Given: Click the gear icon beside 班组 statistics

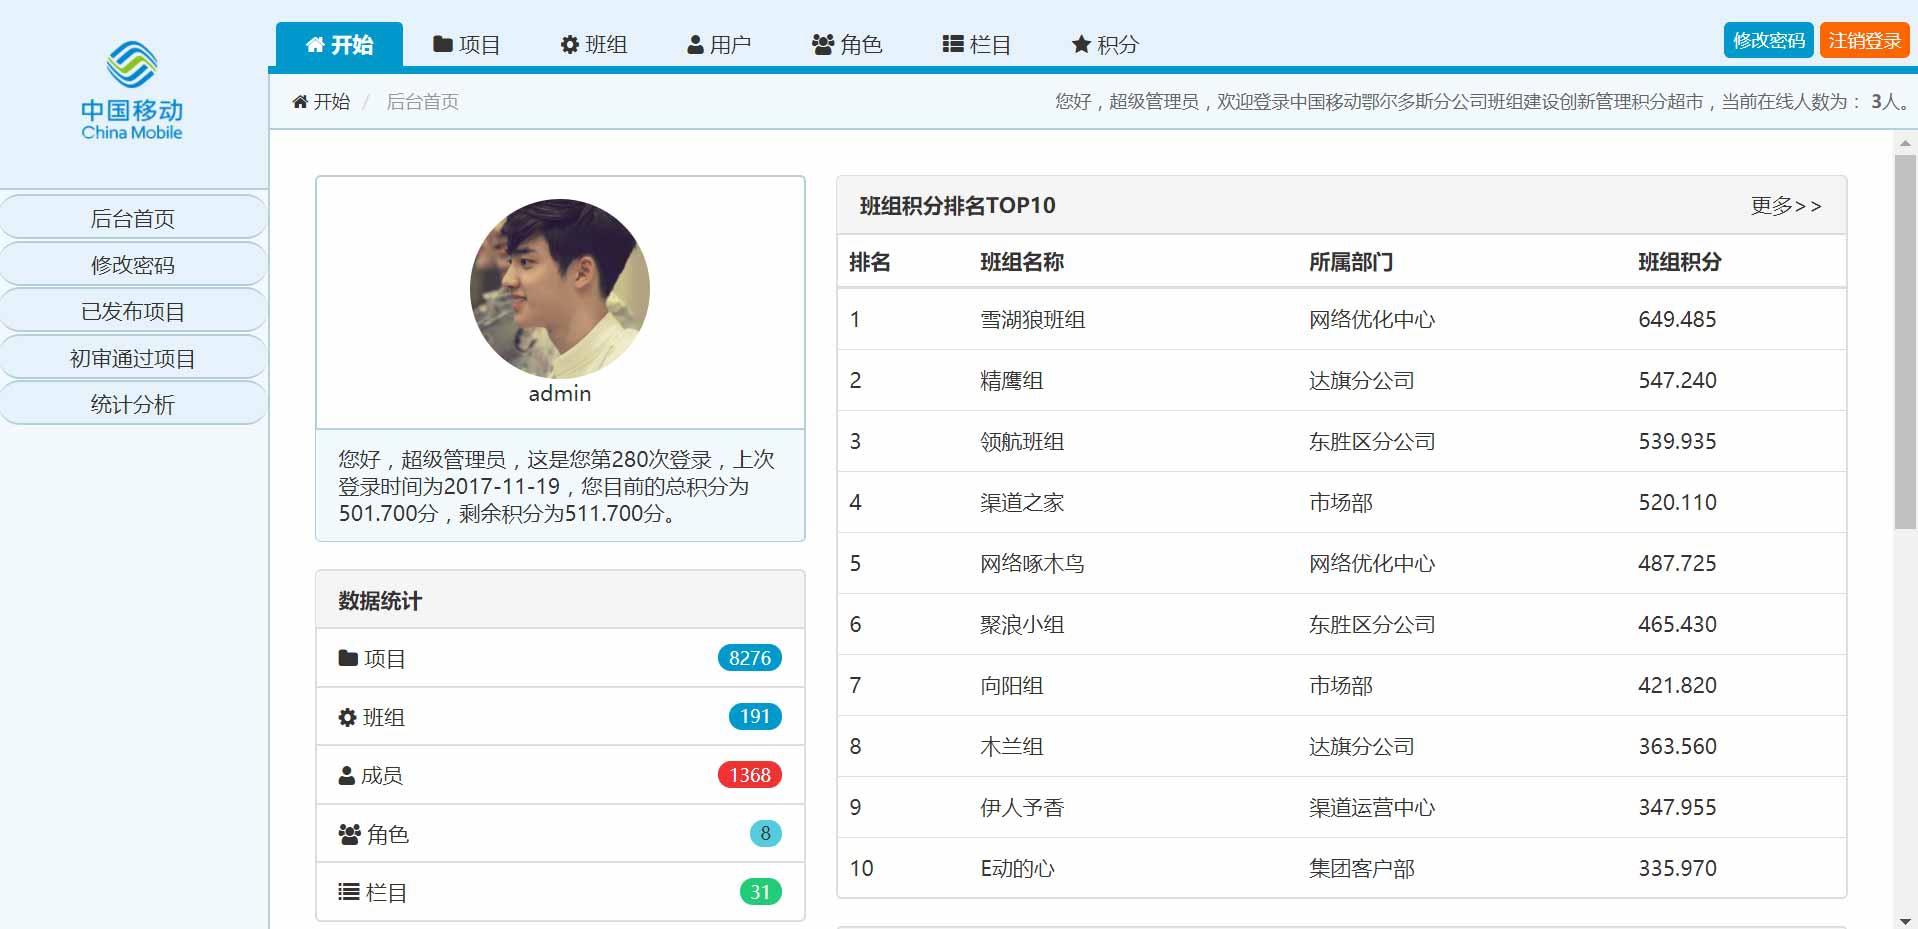Looking at the screenshot, I should [348, 717].
